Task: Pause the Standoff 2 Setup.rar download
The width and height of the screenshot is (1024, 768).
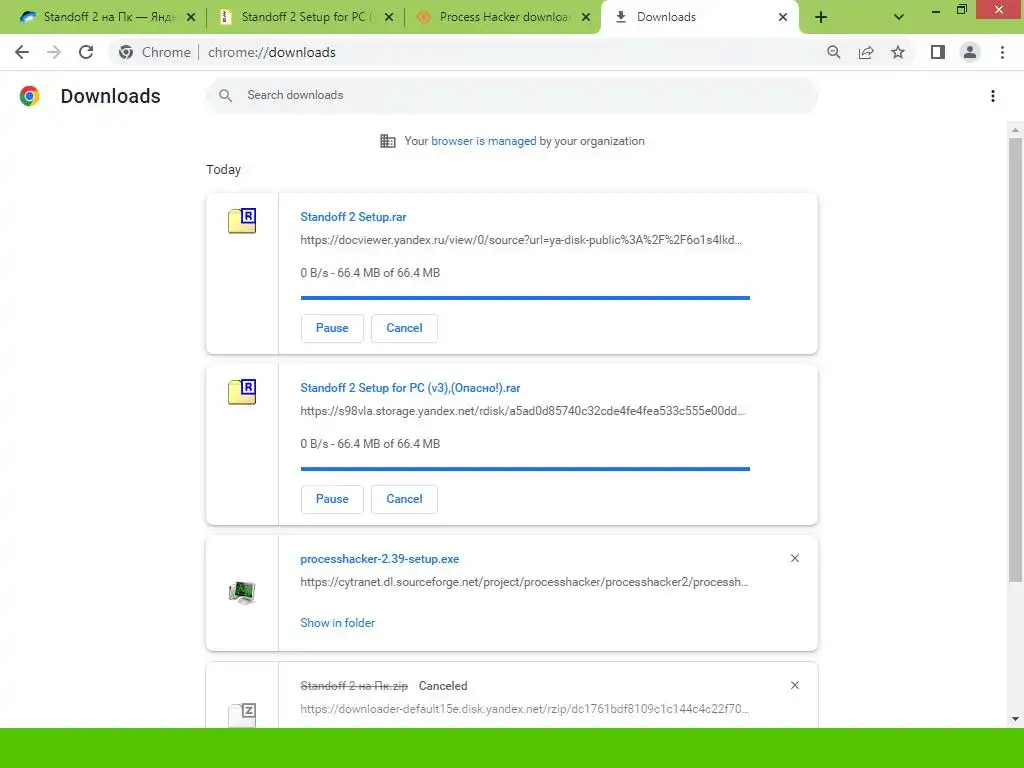Action: [x=332, y=328]
